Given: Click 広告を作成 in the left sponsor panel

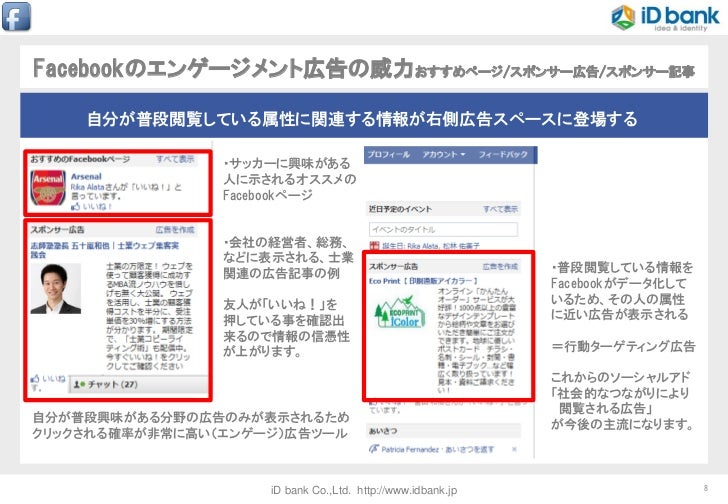Looking at the screenshot, I should click(175, 230).
